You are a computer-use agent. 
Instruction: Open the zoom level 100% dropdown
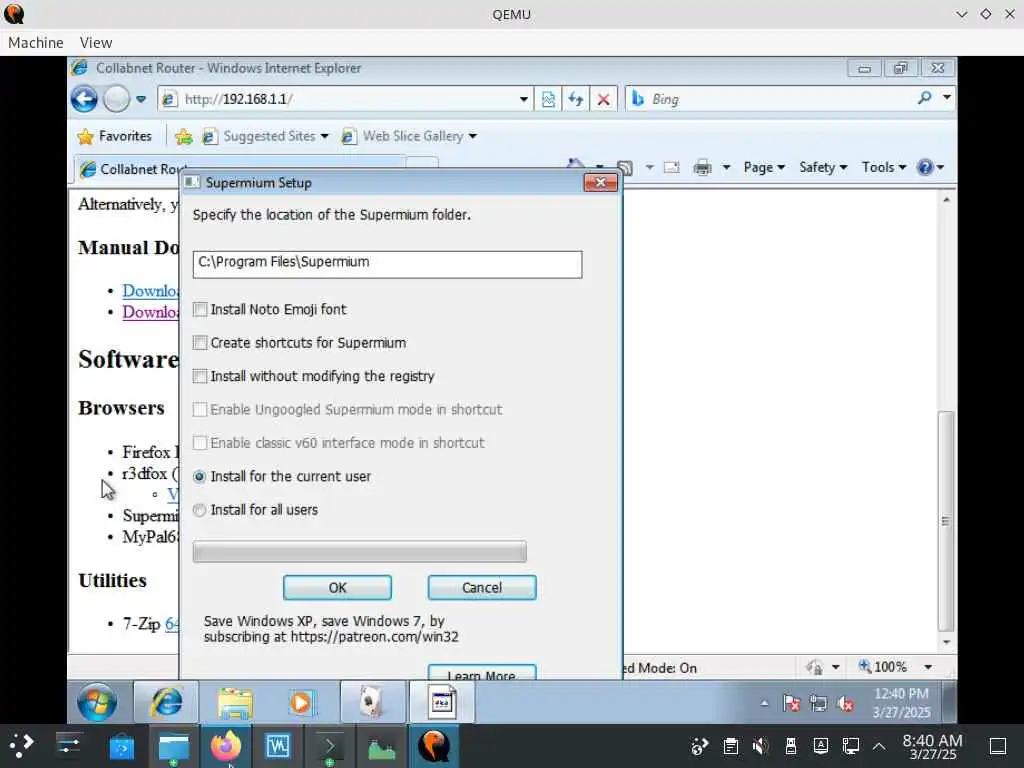[928, 667]
